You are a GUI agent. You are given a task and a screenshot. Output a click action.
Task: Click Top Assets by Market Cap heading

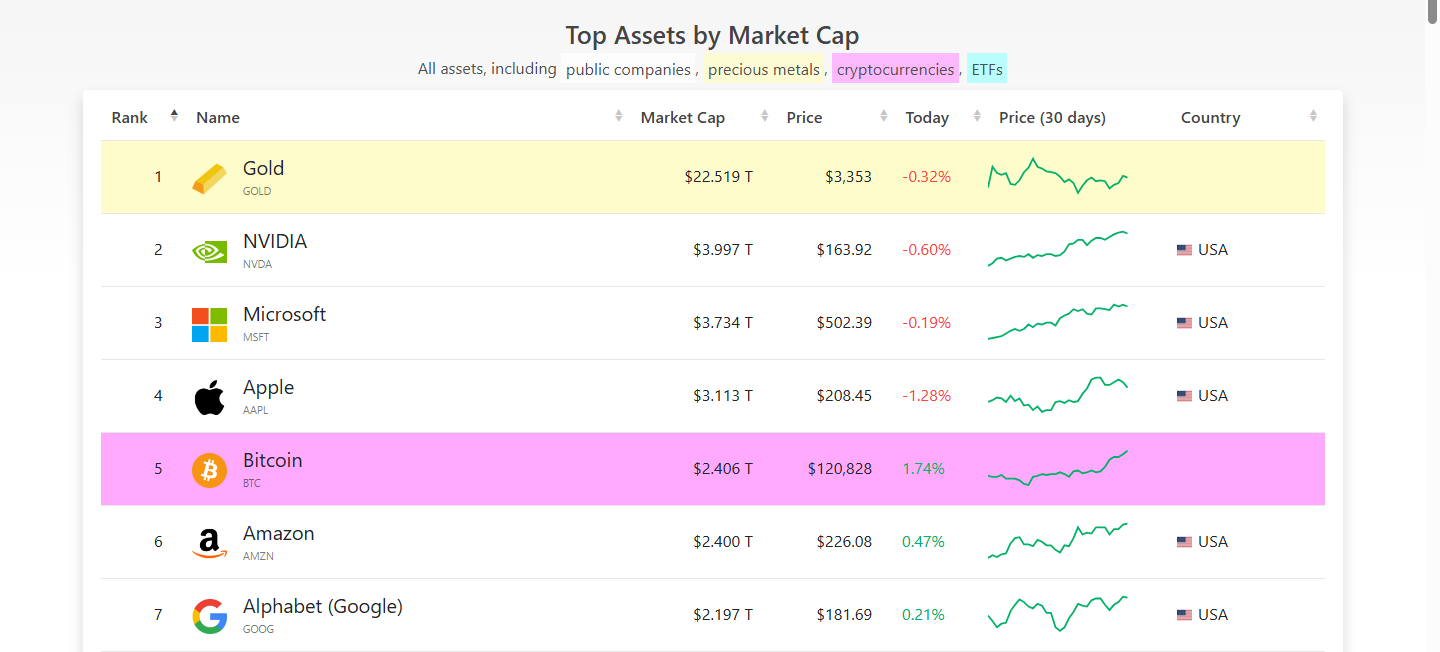pos(712,36)
